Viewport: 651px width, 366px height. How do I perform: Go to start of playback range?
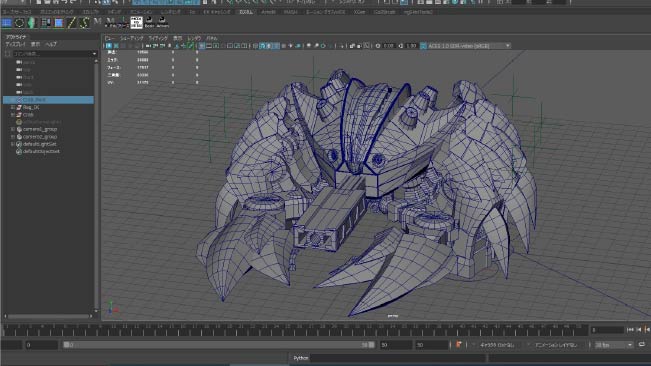pos(630,329)
